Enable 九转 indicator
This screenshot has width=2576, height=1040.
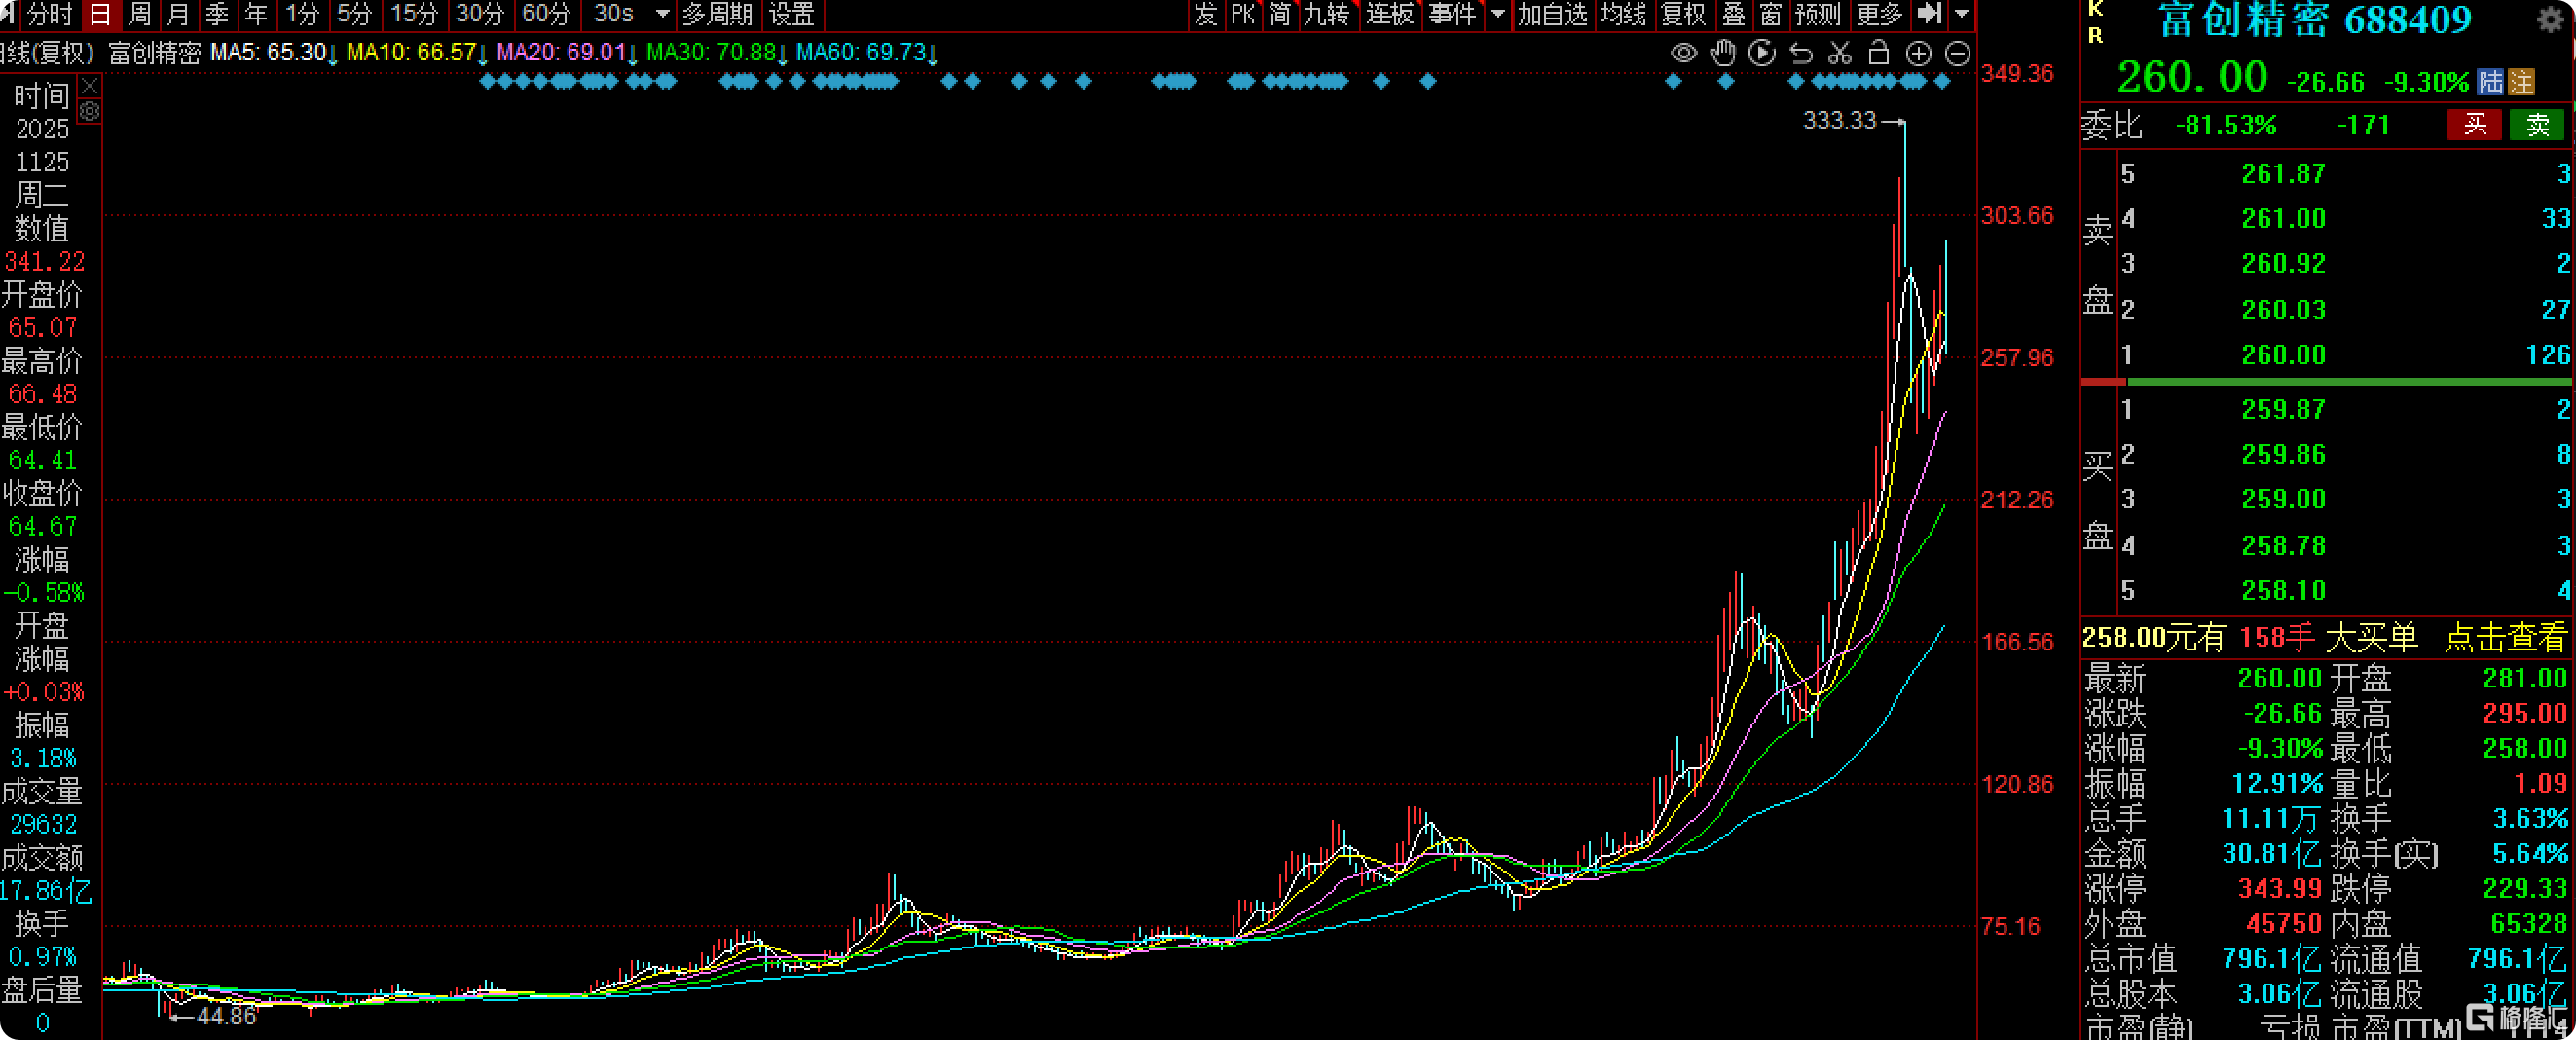[x=1327, y=14]
